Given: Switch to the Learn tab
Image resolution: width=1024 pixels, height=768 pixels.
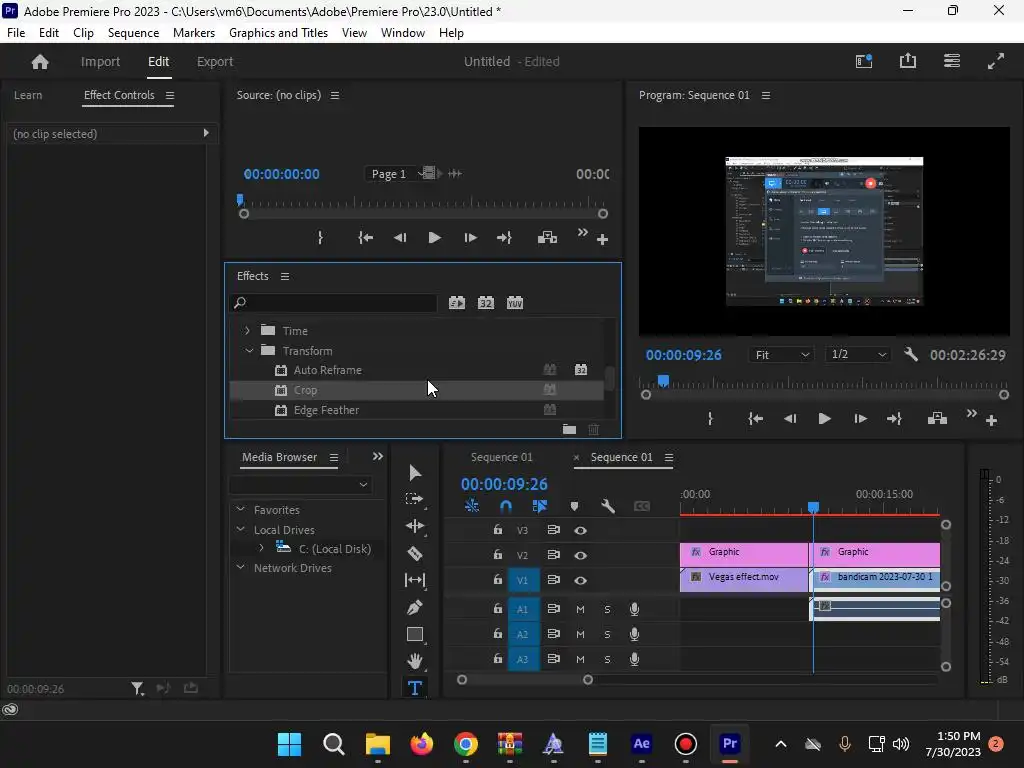Looking at the screenshot, I should click(x=28, y=95).
